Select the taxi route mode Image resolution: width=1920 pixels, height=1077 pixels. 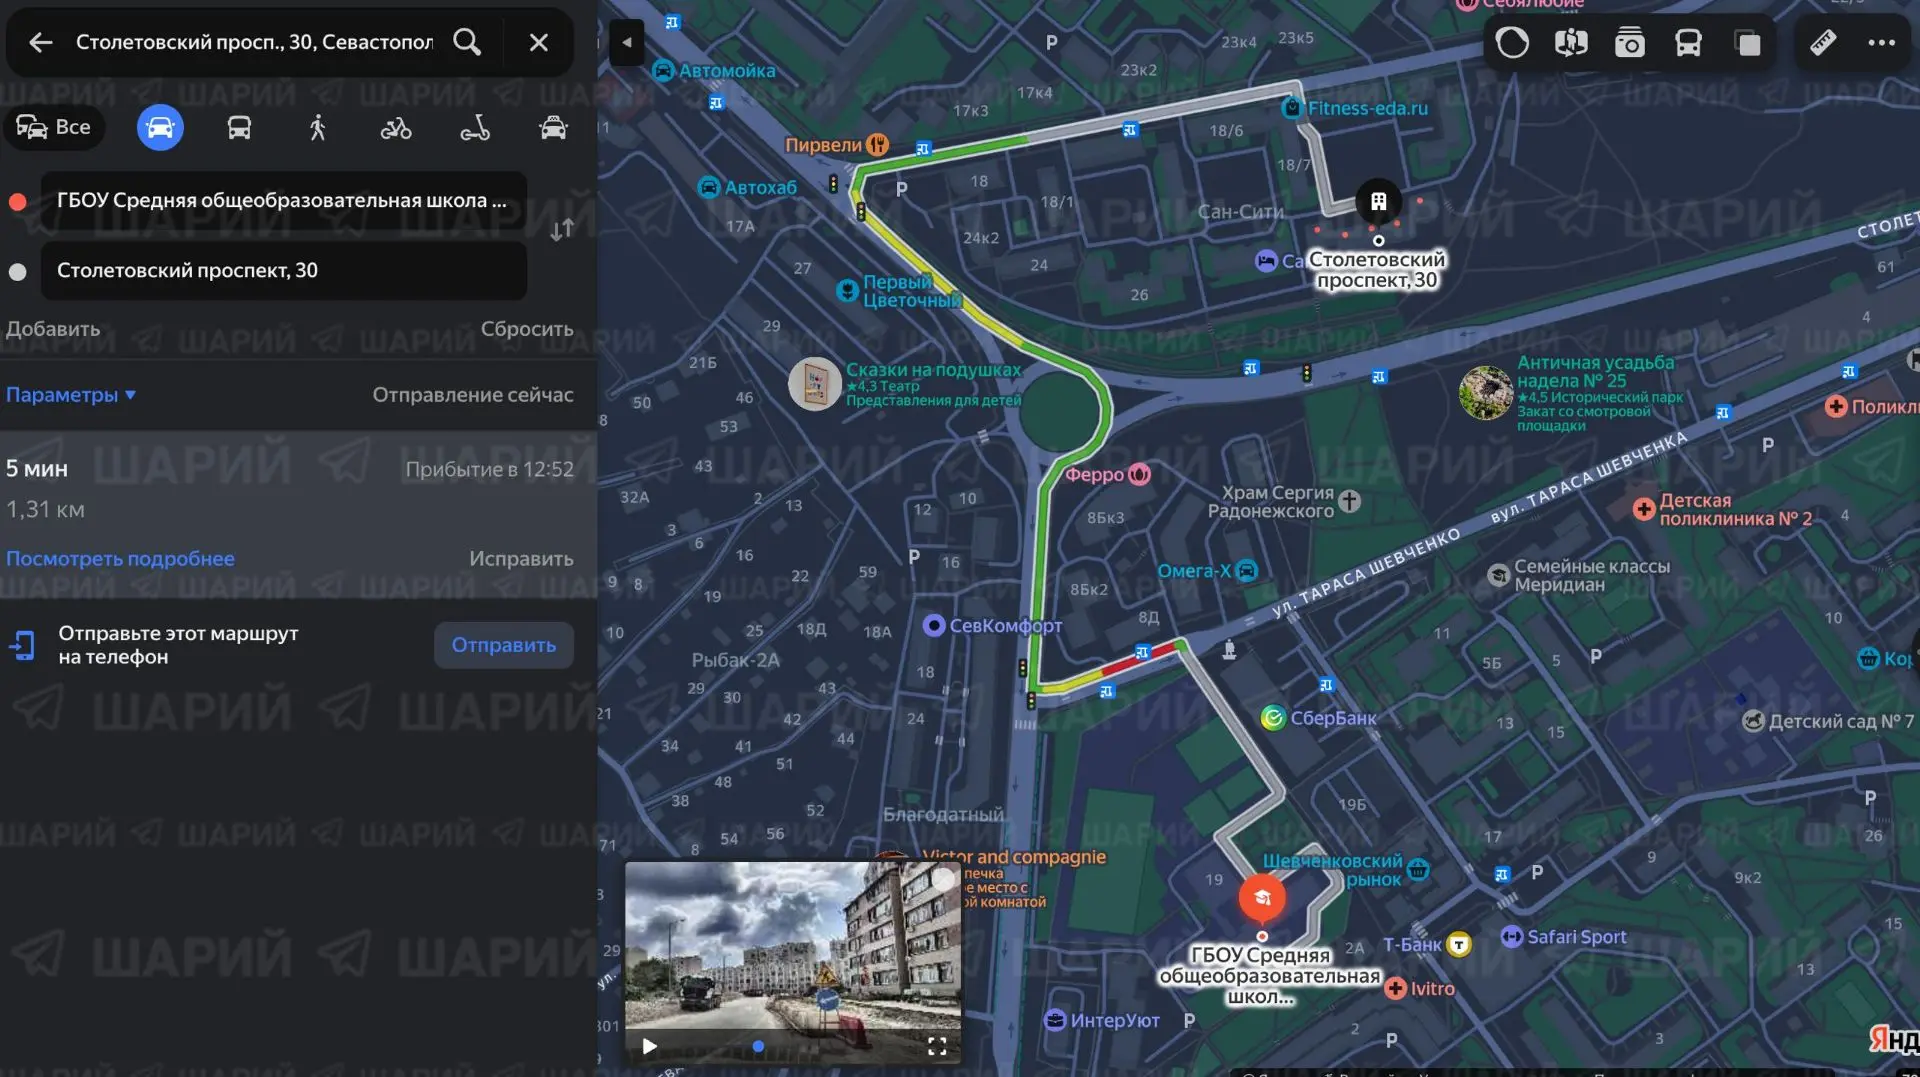tap(553, 128)
